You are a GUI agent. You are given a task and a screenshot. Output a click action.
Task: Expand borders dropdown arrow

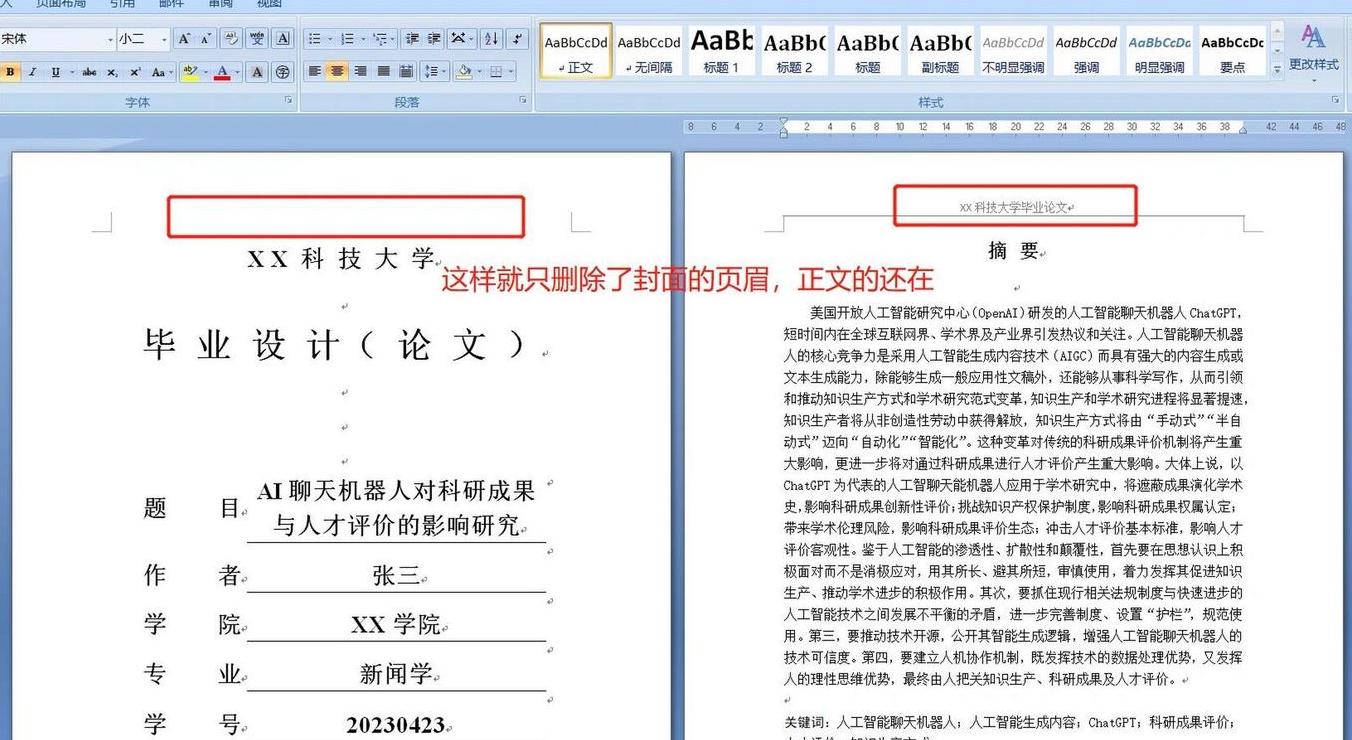coord(509,72)
